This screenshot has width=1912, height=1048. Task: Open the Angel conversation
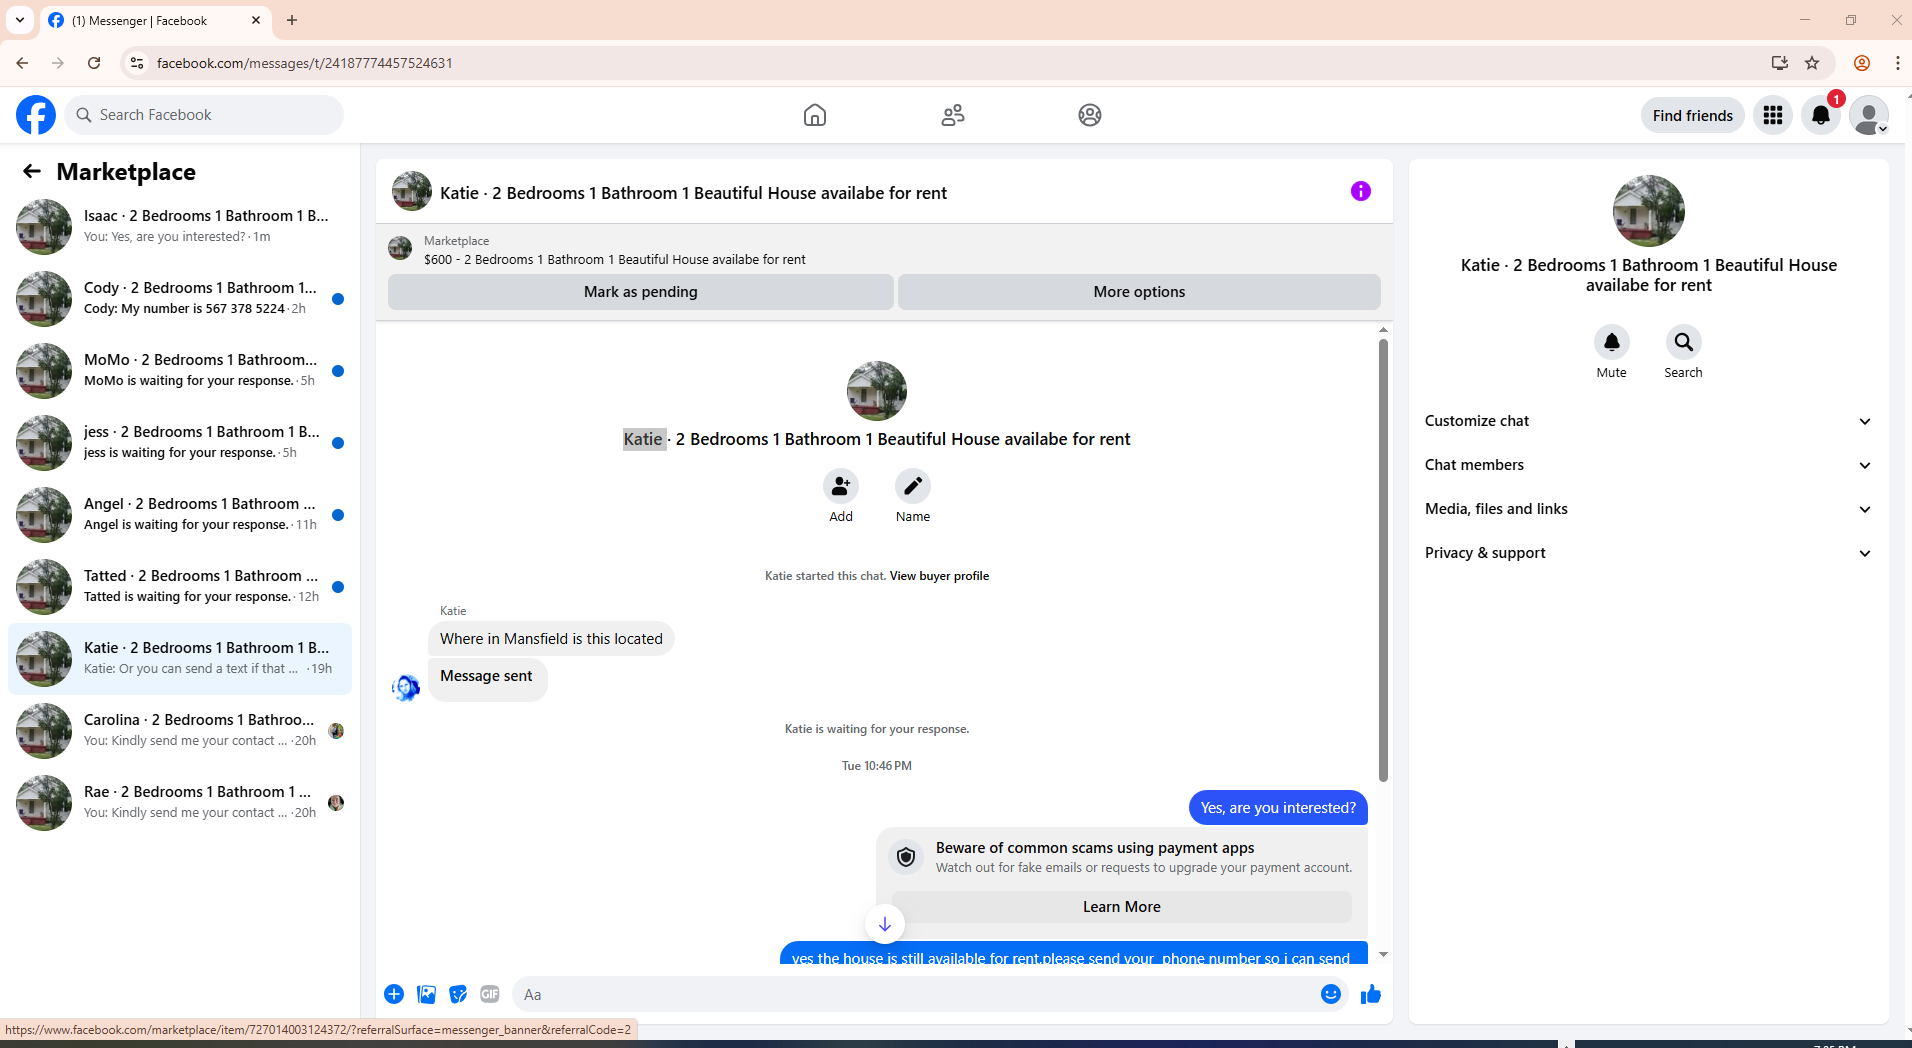click(x=180, y=515)
